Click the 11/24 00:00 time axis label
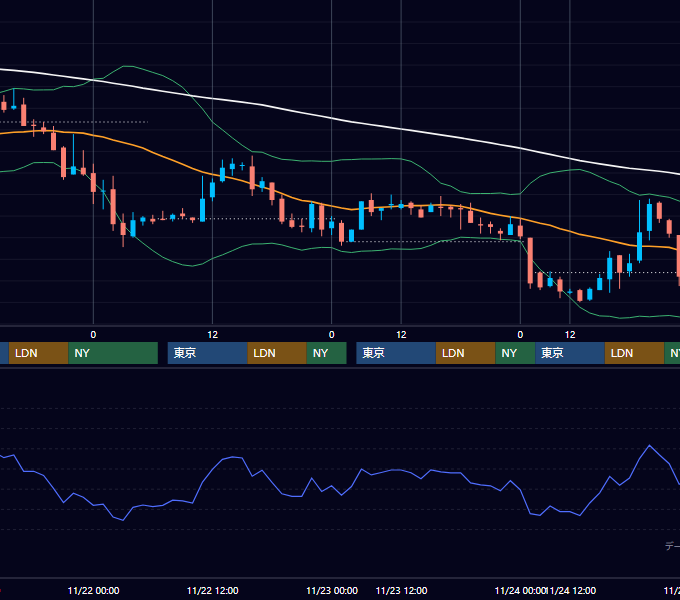 [x=520, y=590]
